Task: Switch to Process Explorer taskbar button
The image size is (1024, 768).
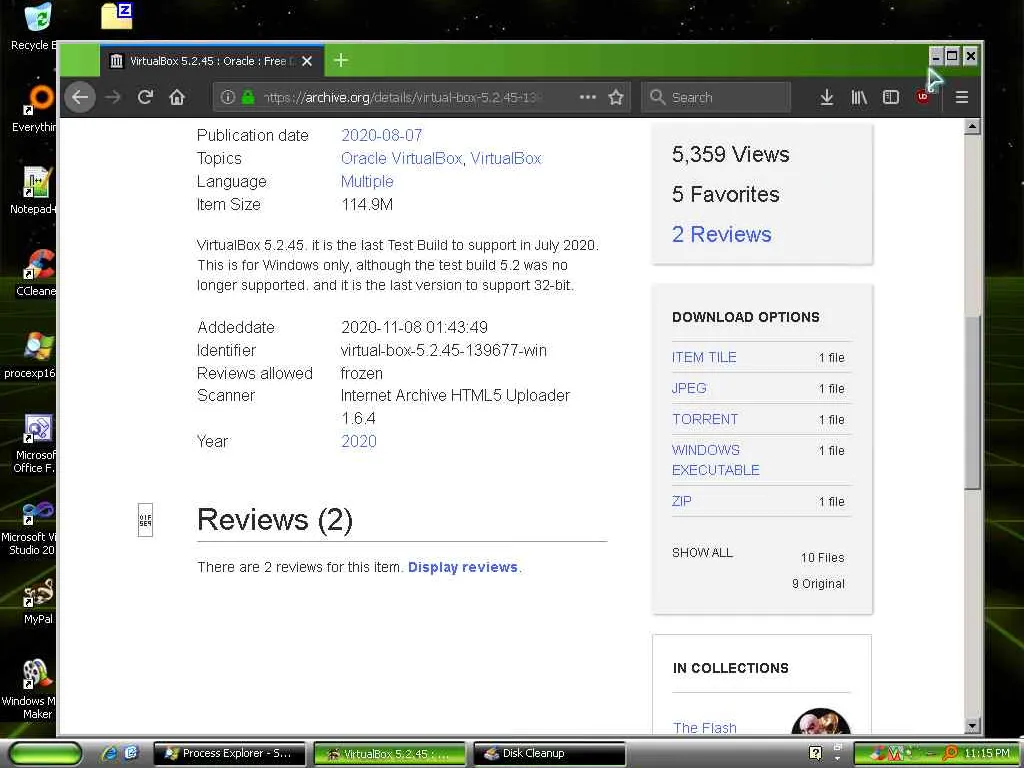Action: 230,754
